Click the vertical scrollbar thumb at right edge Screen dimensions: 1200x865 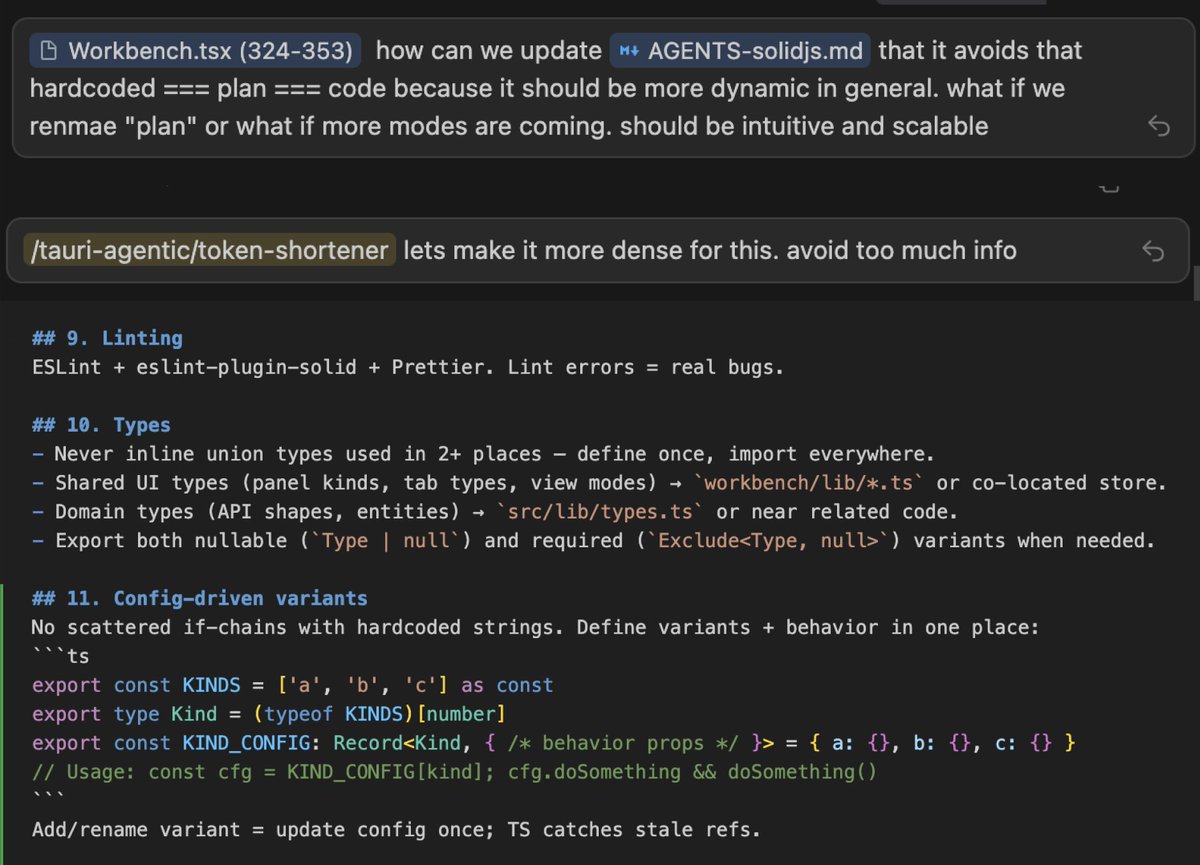(x=1195, y=281)
